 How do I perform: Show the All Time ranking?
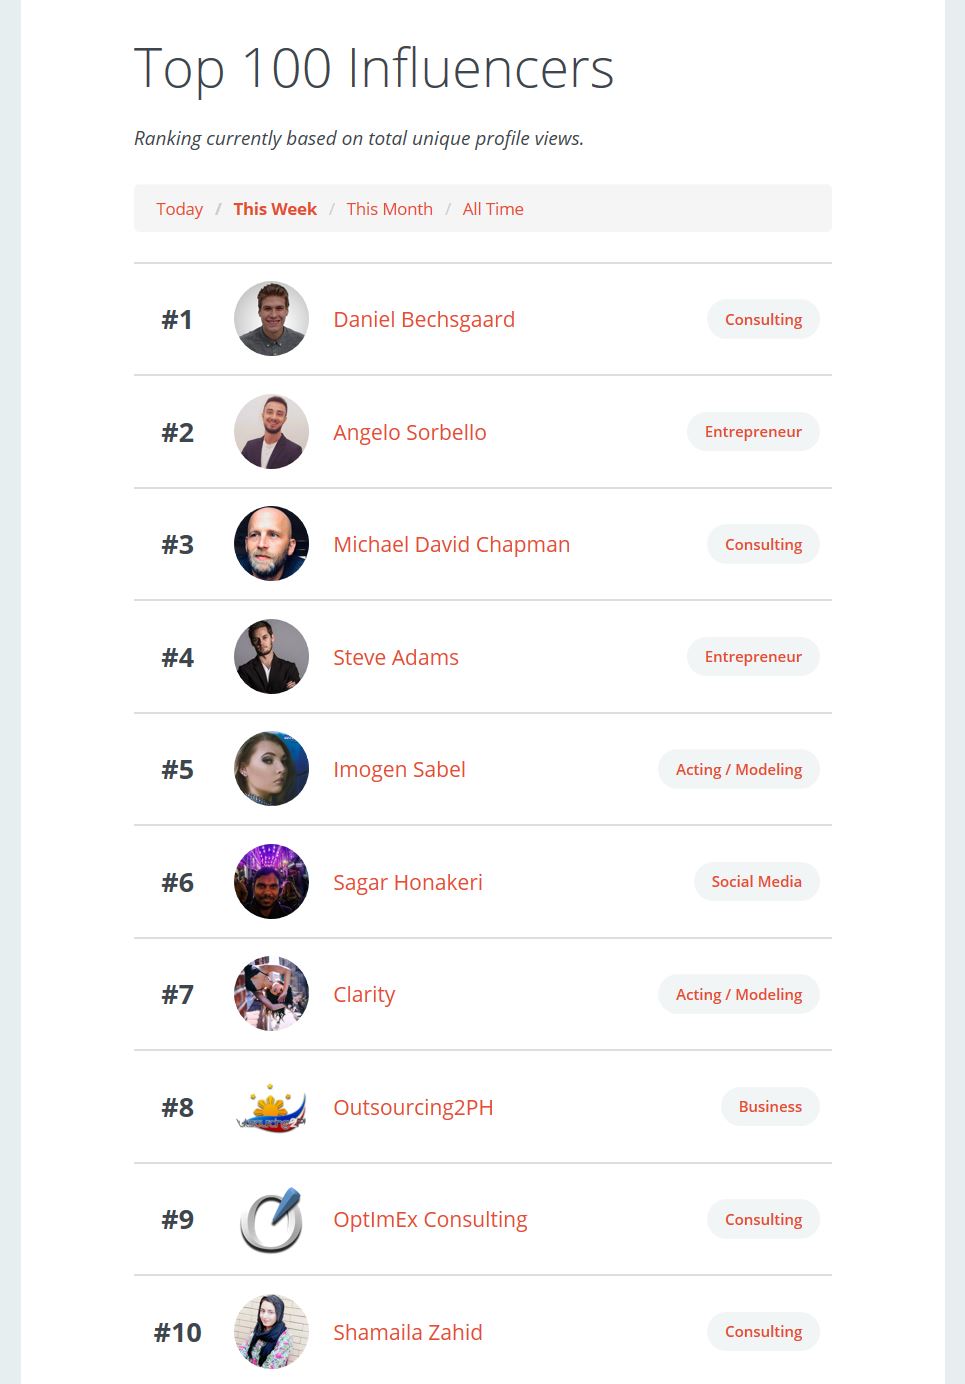(x=493, y=209)
